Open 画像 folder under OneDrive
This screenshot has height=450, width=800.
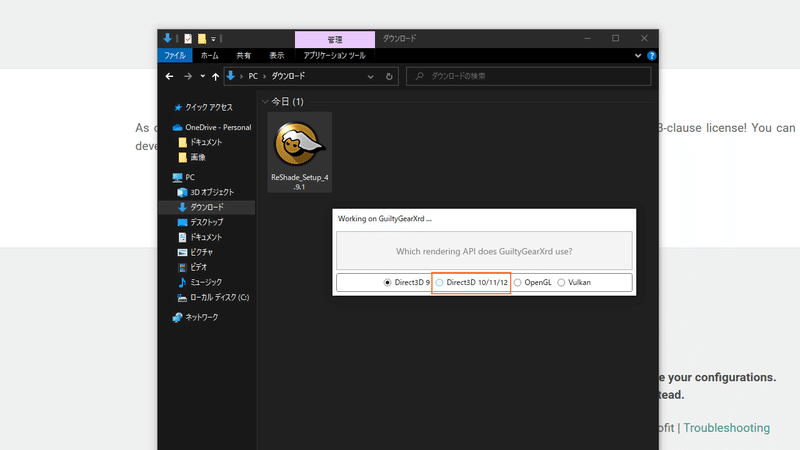click(192, 158)
